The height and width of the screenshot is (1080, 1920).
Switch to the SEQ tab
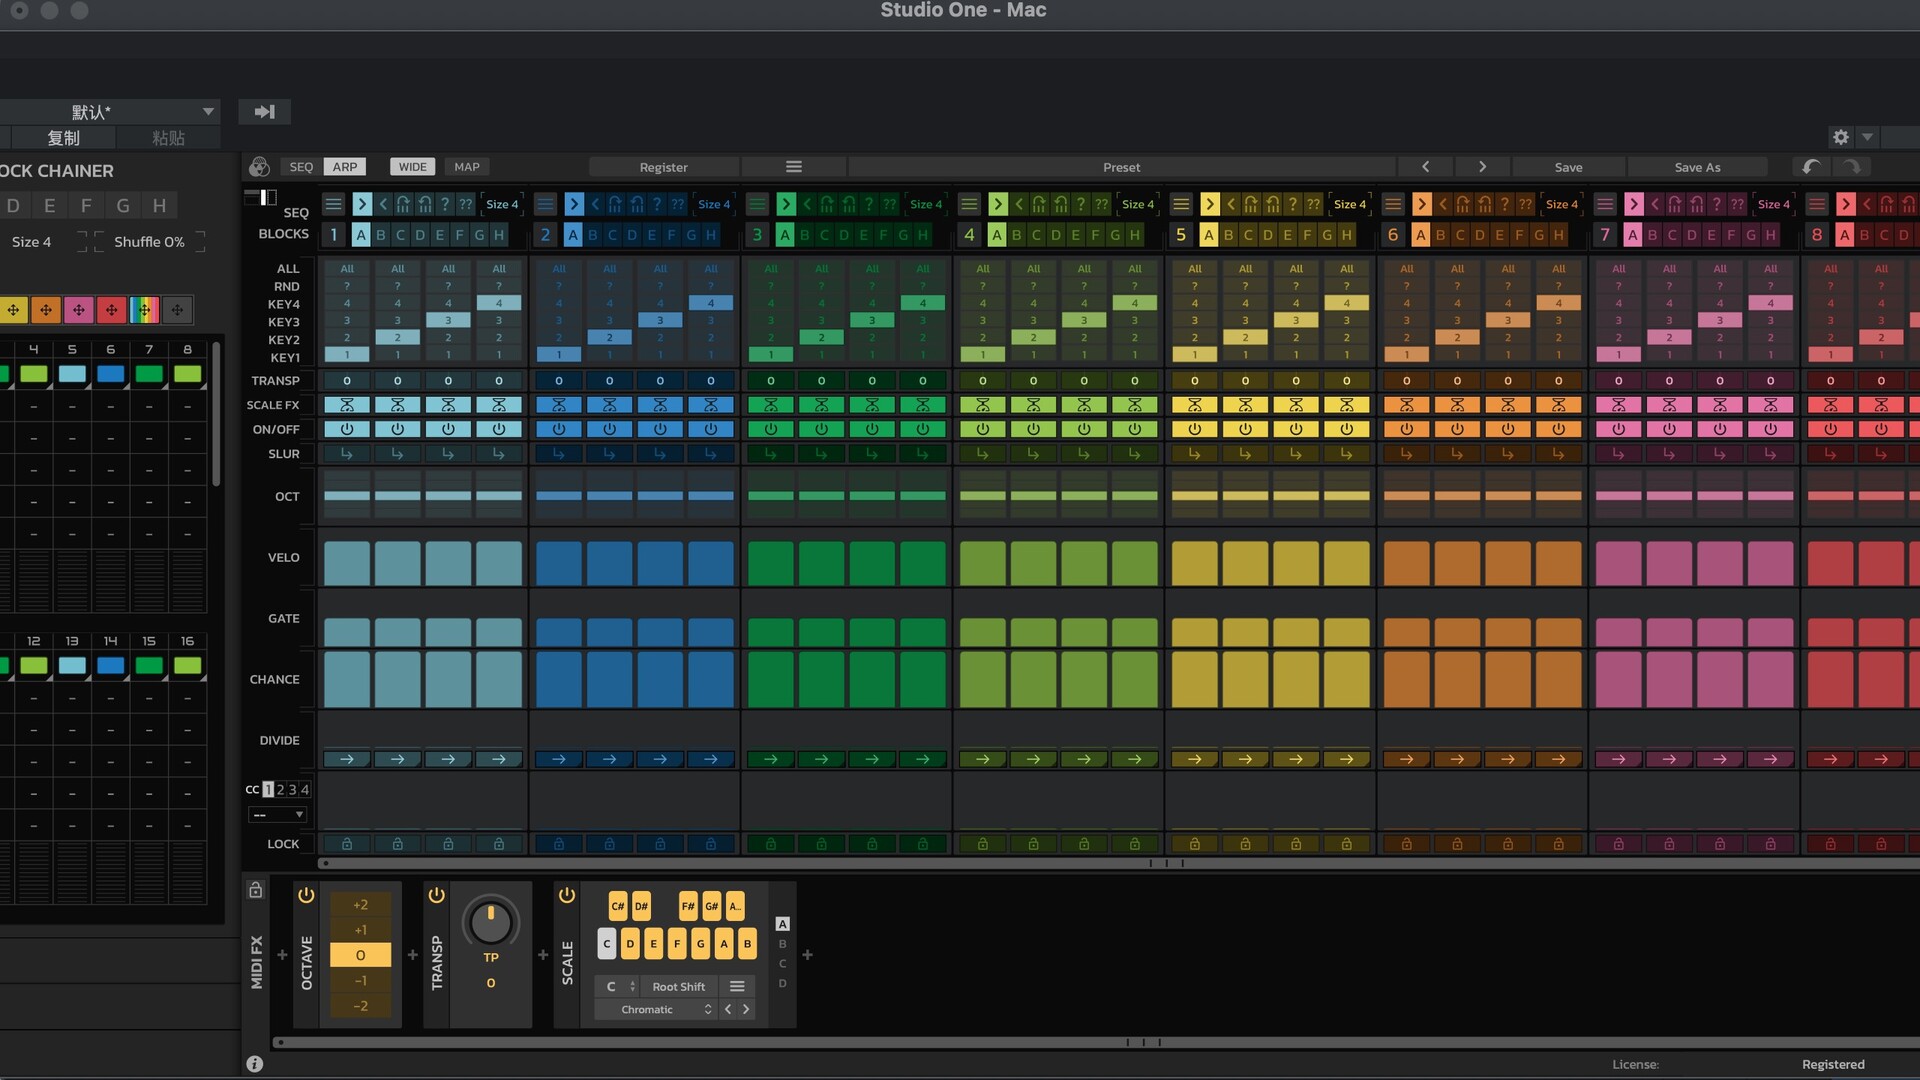[x=301, y=167]
